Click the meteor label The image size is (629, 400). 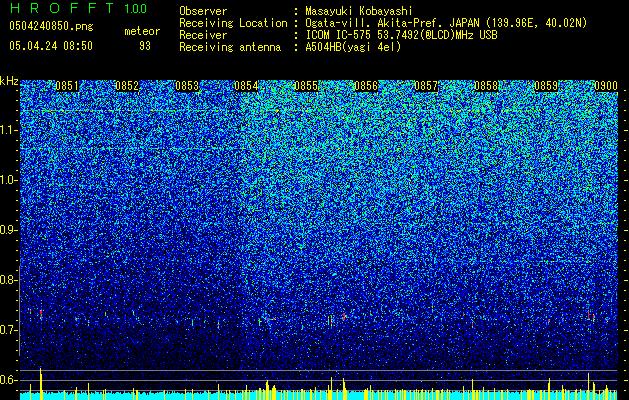[142, 31]
